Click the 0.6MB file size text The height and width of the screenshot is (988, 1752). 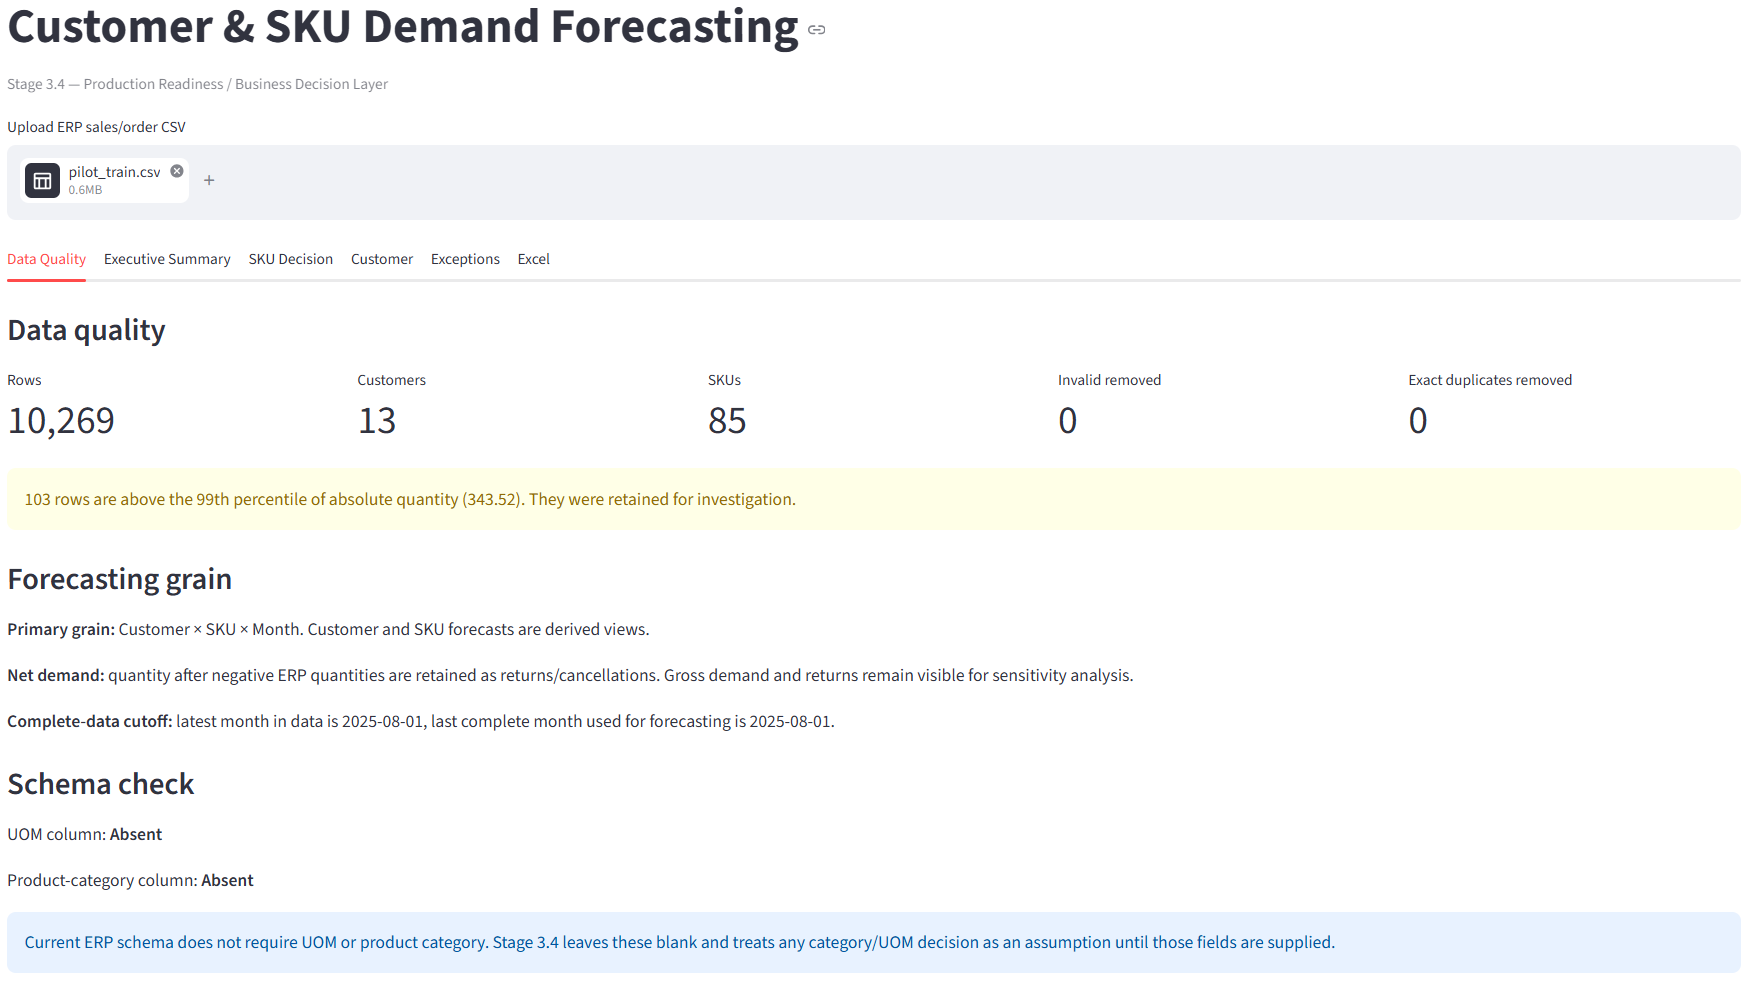86,190
